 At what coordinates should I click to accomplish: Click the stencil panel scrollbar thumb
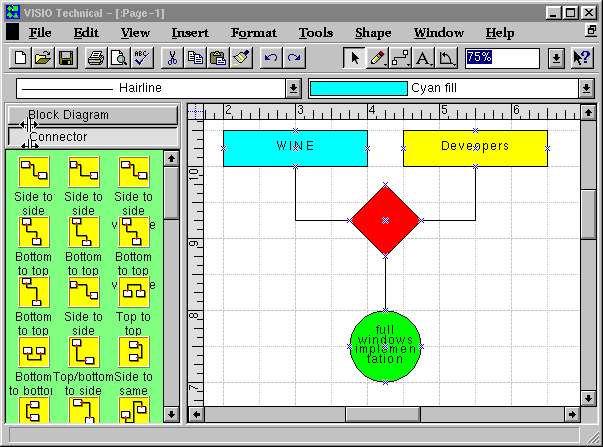pos(171,192)
